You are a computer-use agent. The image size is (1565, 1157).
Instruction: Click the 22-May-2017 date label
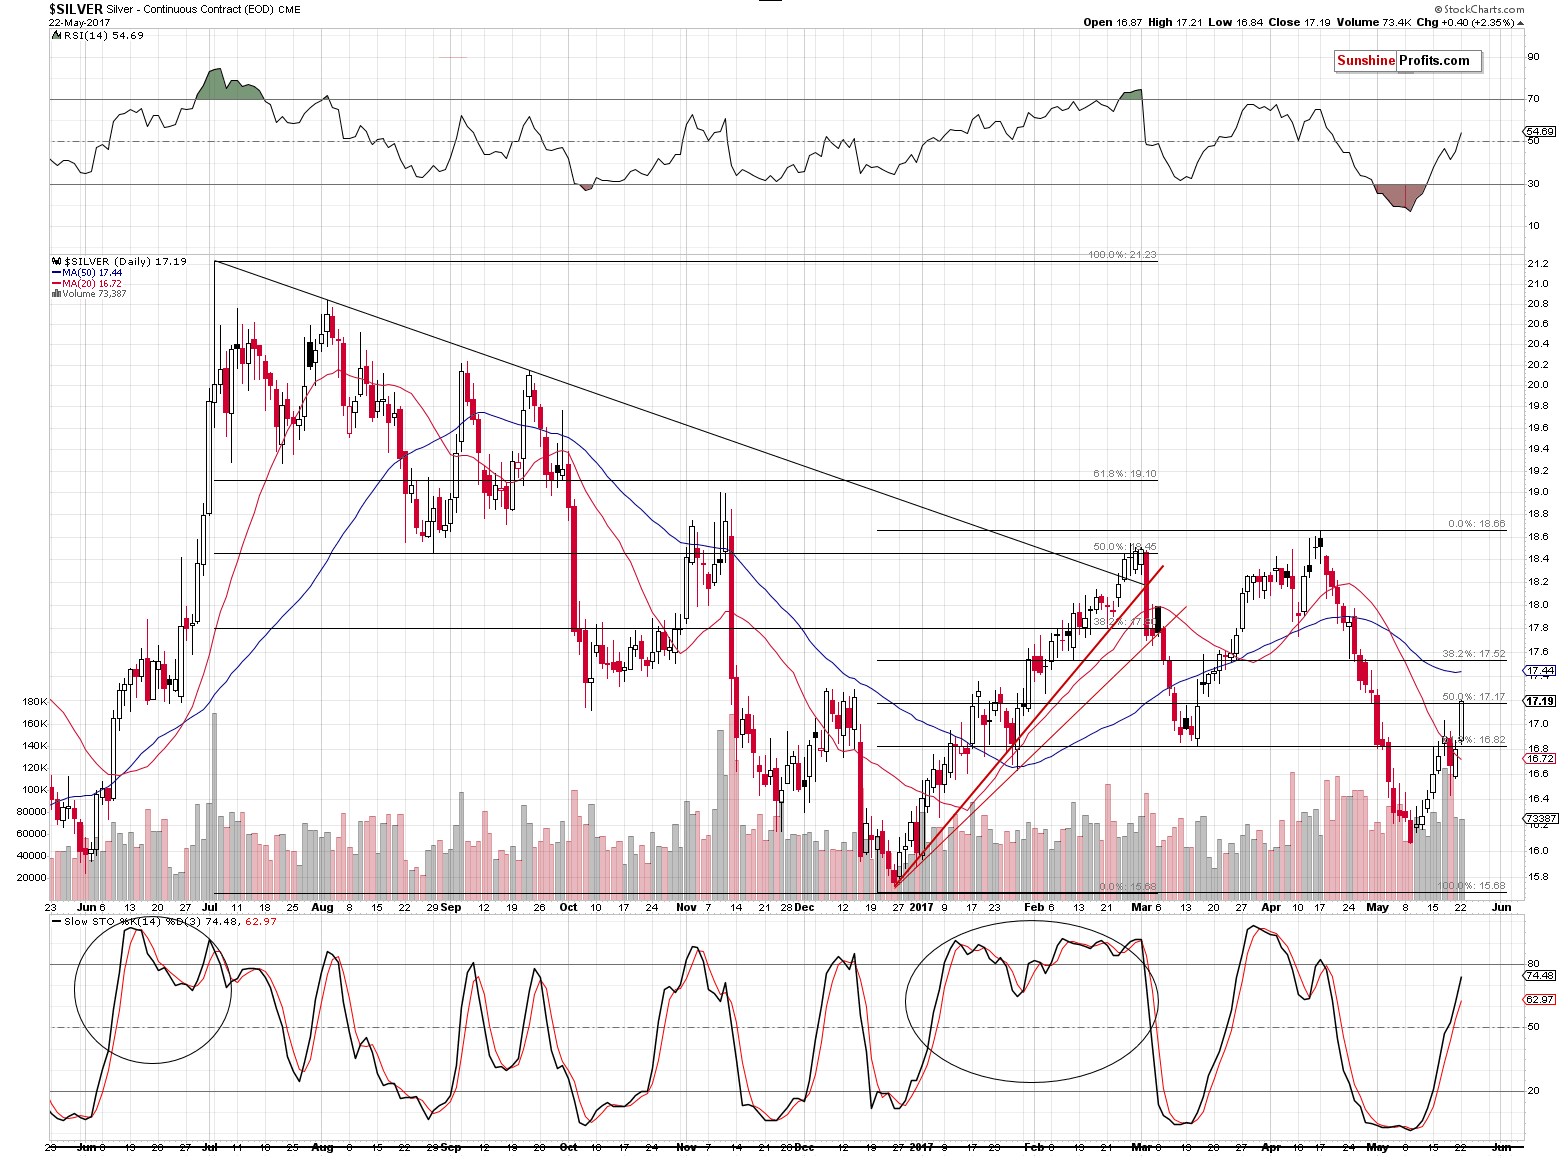click(x=77, y=22)
